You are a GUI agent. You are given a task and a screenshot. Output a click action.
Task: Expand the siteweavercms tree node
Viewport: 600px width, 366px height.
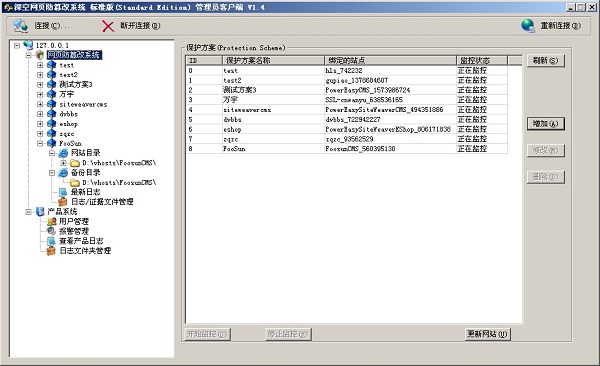[40, 104]
